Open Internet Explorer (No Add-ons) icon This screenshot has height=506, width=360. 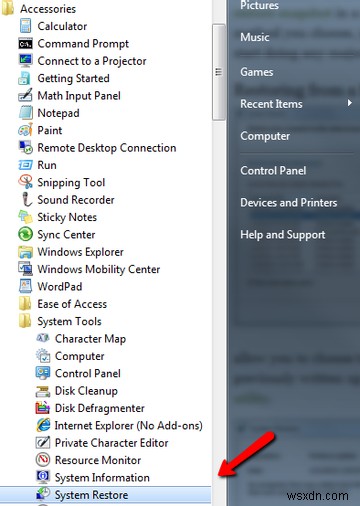43,425
